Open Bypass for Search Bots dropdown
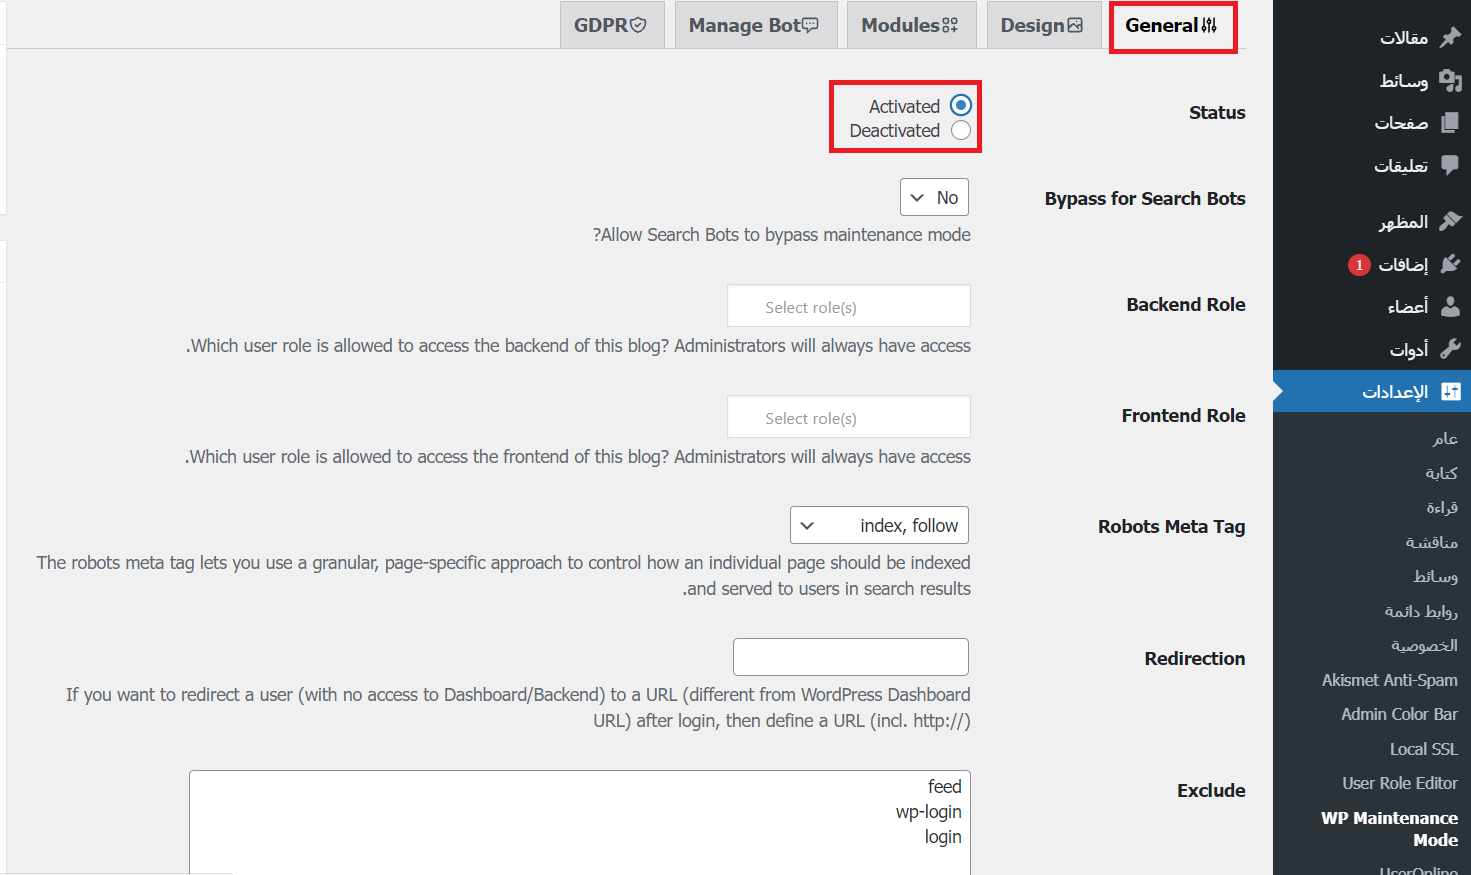 (x=934, y=198)
